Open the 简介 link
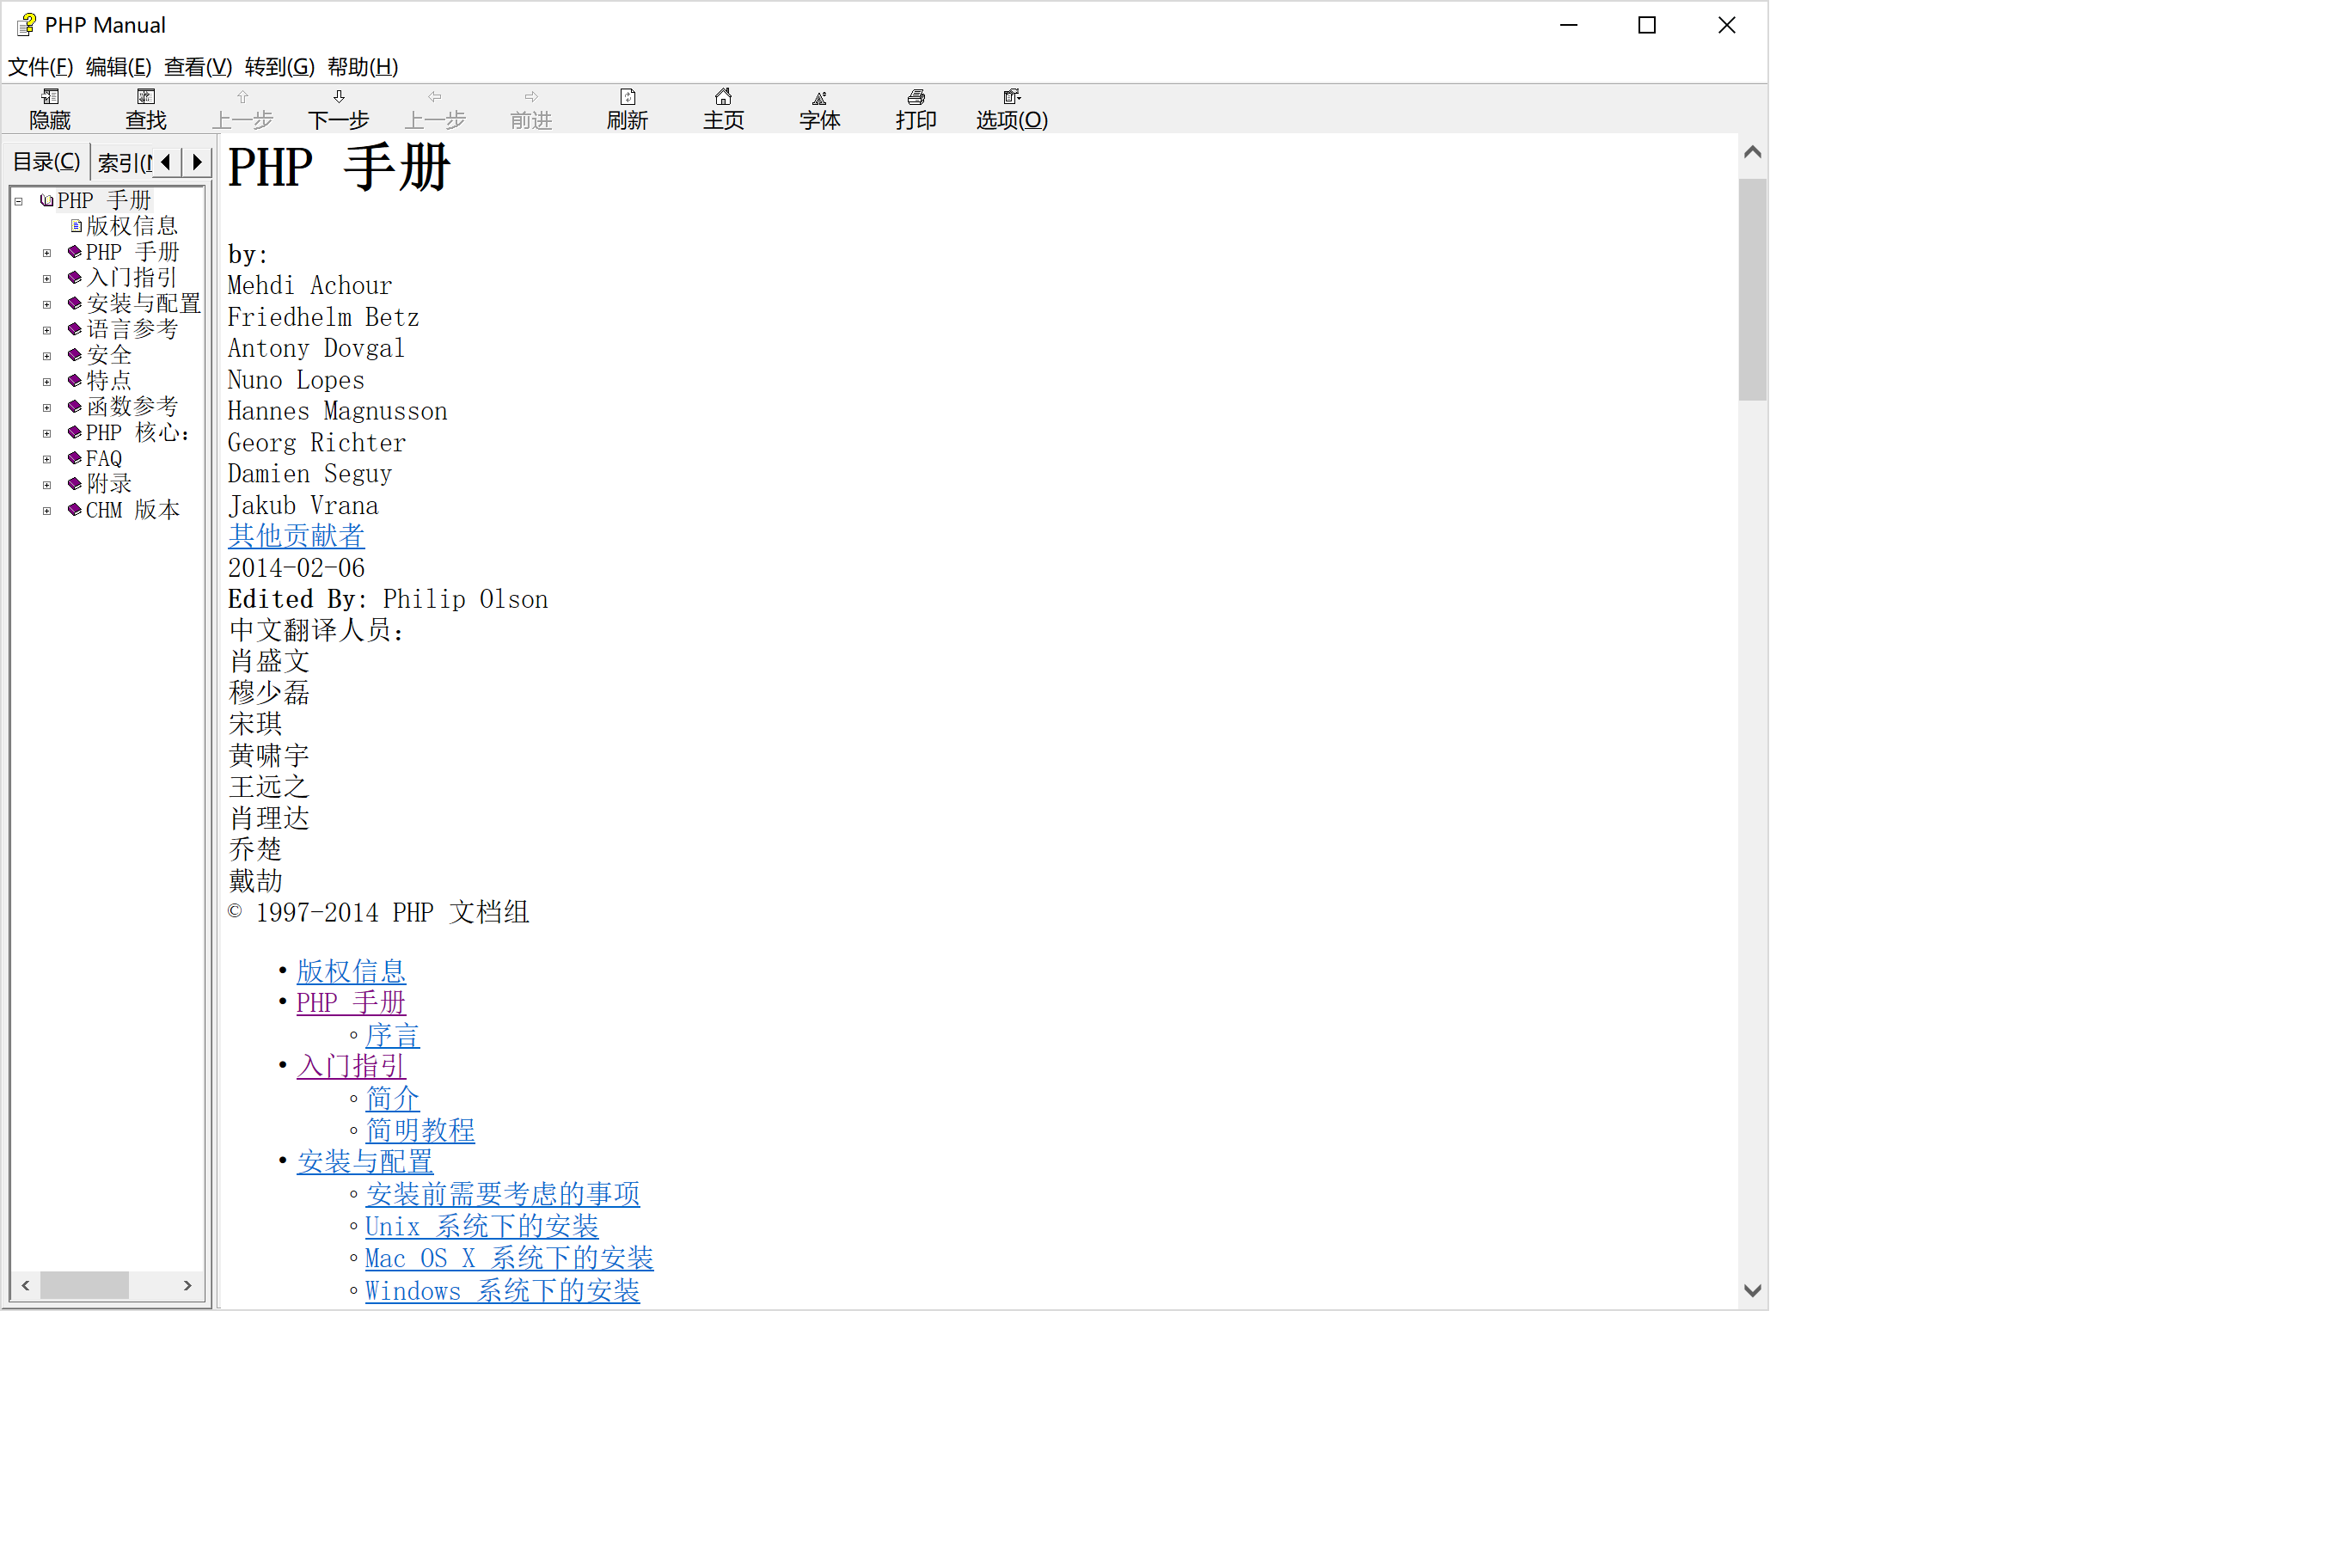Screen dimensions: 2352x1568 click(392, 1099)
